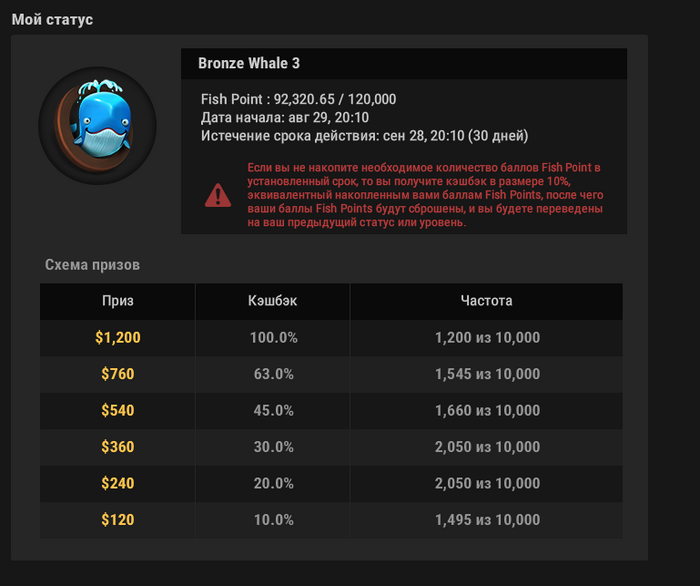Click the "Мой статус" heading

click(x=52, y=20)
